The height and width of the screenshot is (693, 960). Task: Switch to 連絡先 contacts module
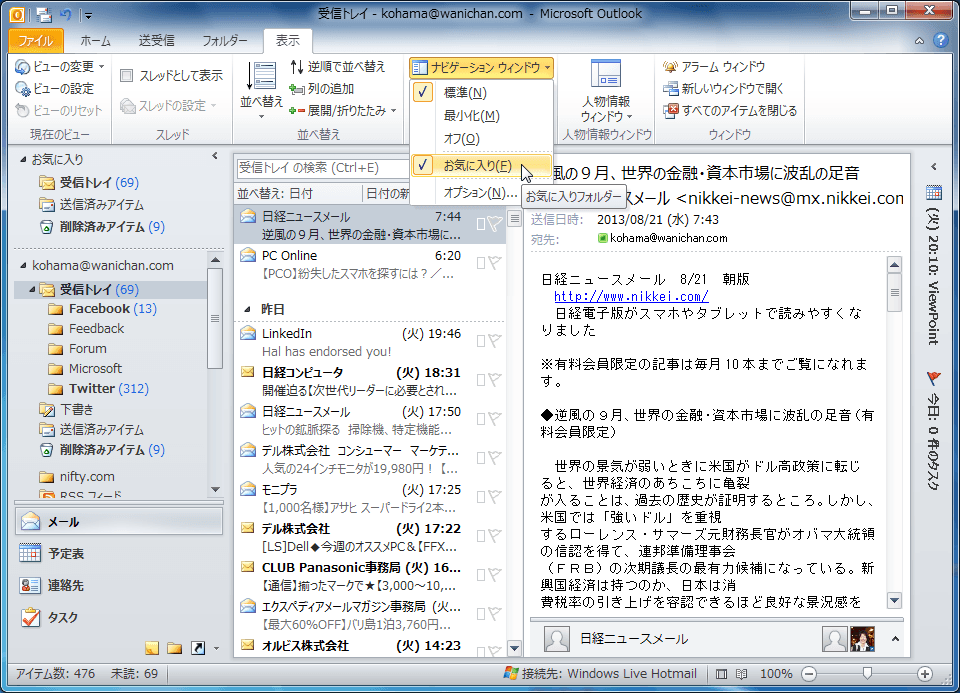119,585
